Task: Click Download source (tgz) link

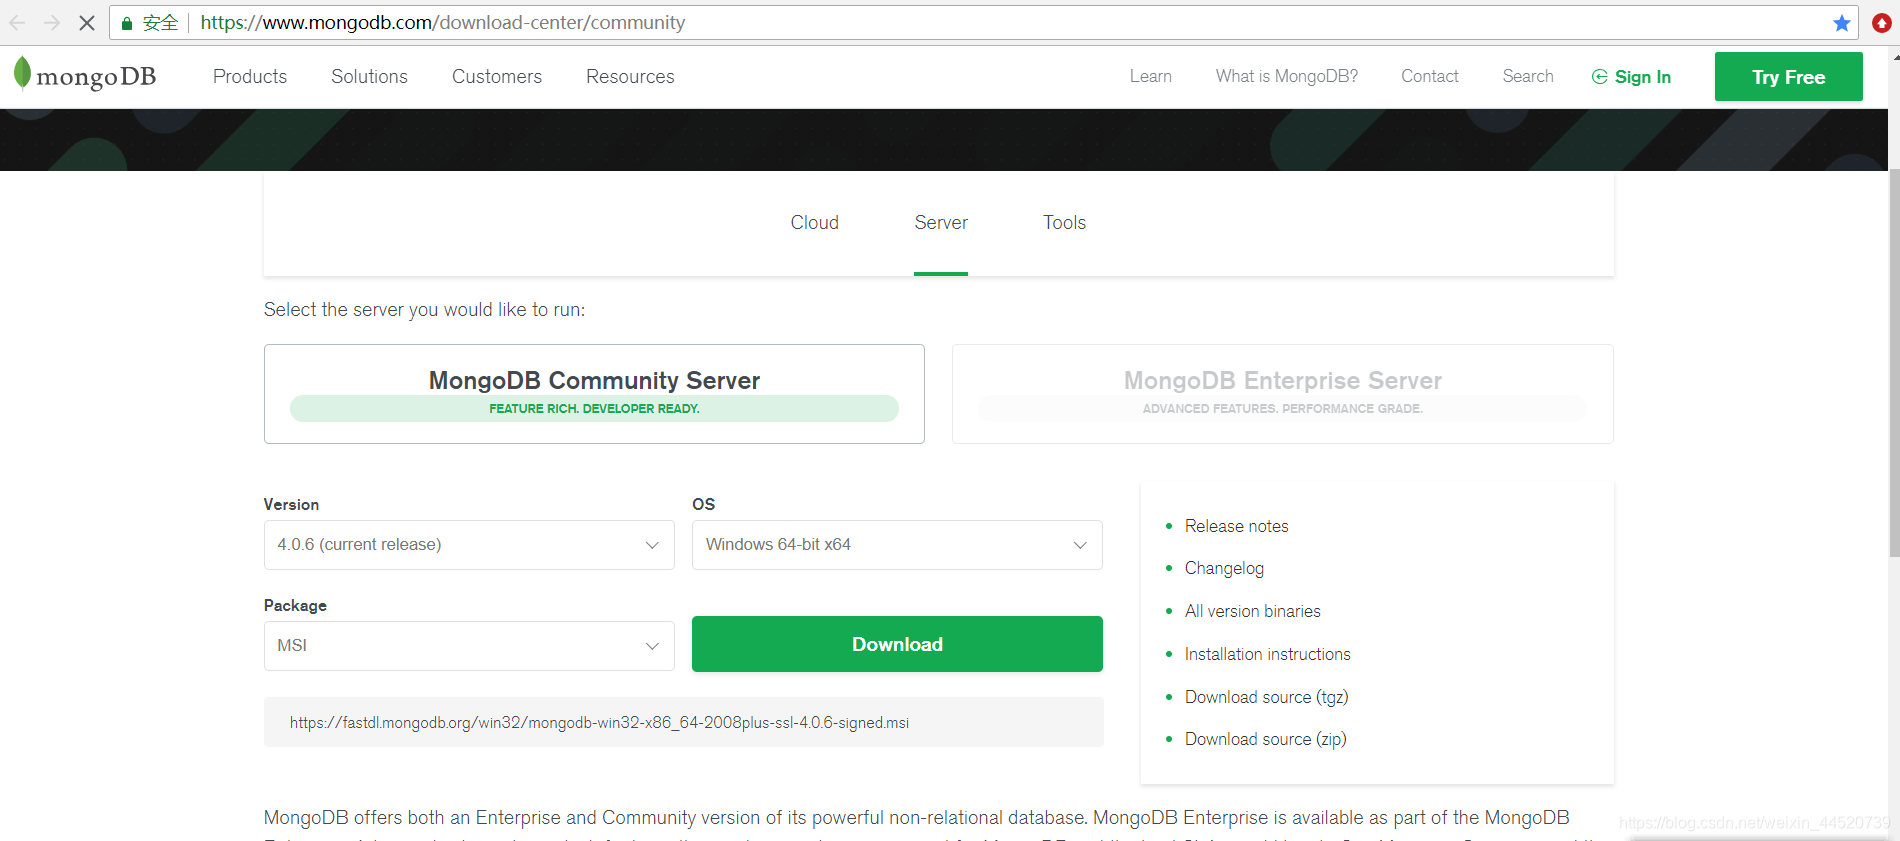Action: point(1266,697)
